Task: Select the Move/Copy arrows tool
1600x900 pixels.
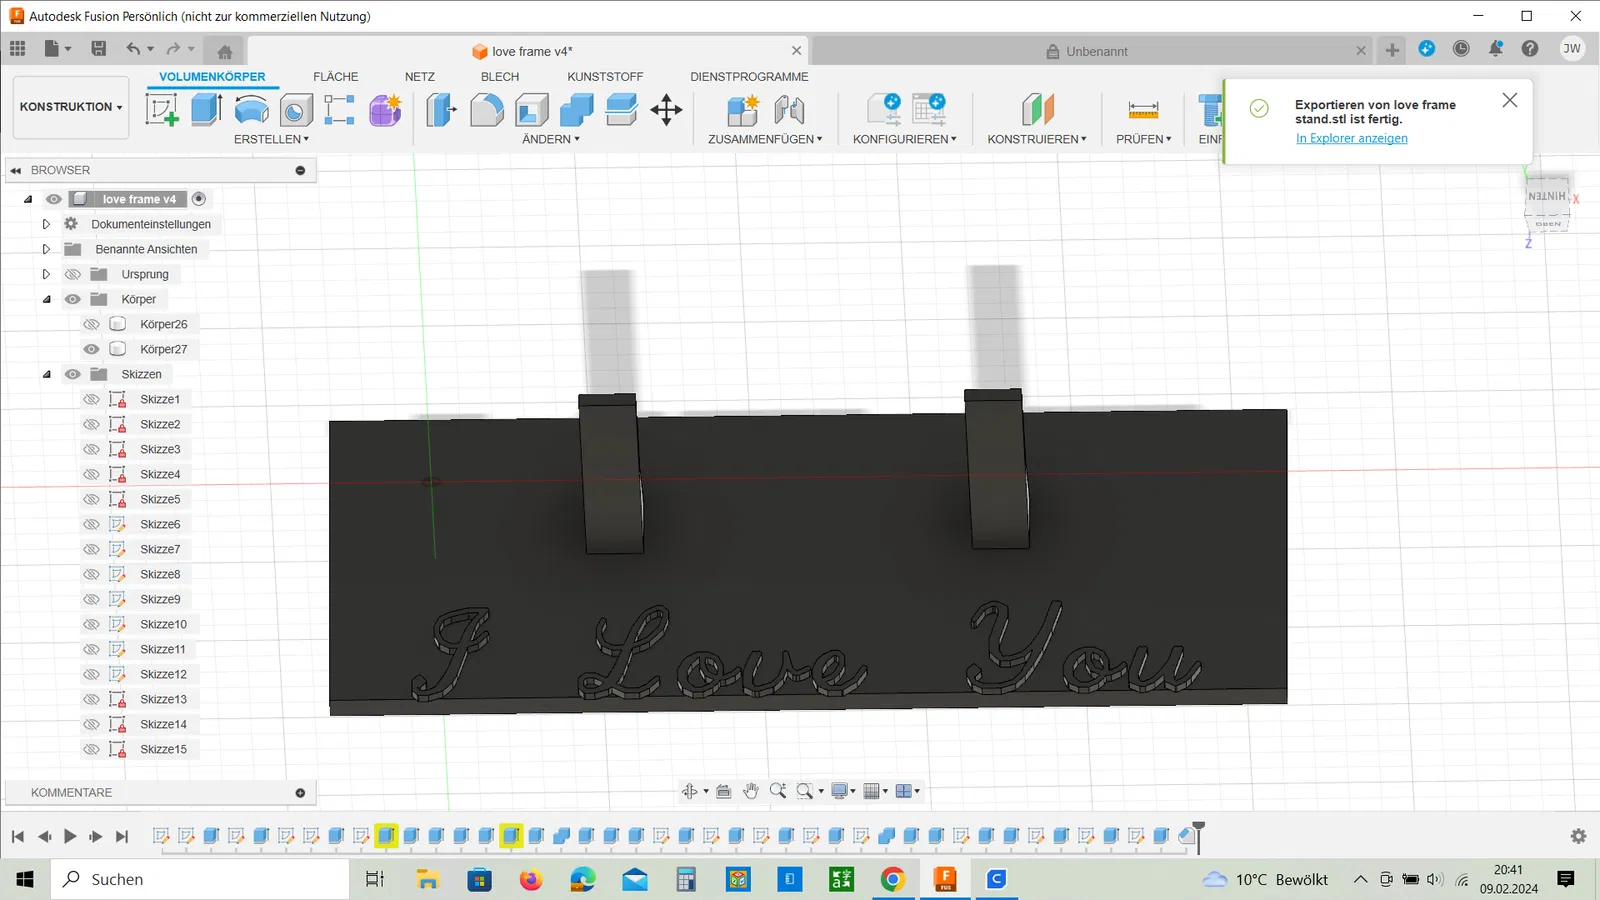Action: [666, 109]
